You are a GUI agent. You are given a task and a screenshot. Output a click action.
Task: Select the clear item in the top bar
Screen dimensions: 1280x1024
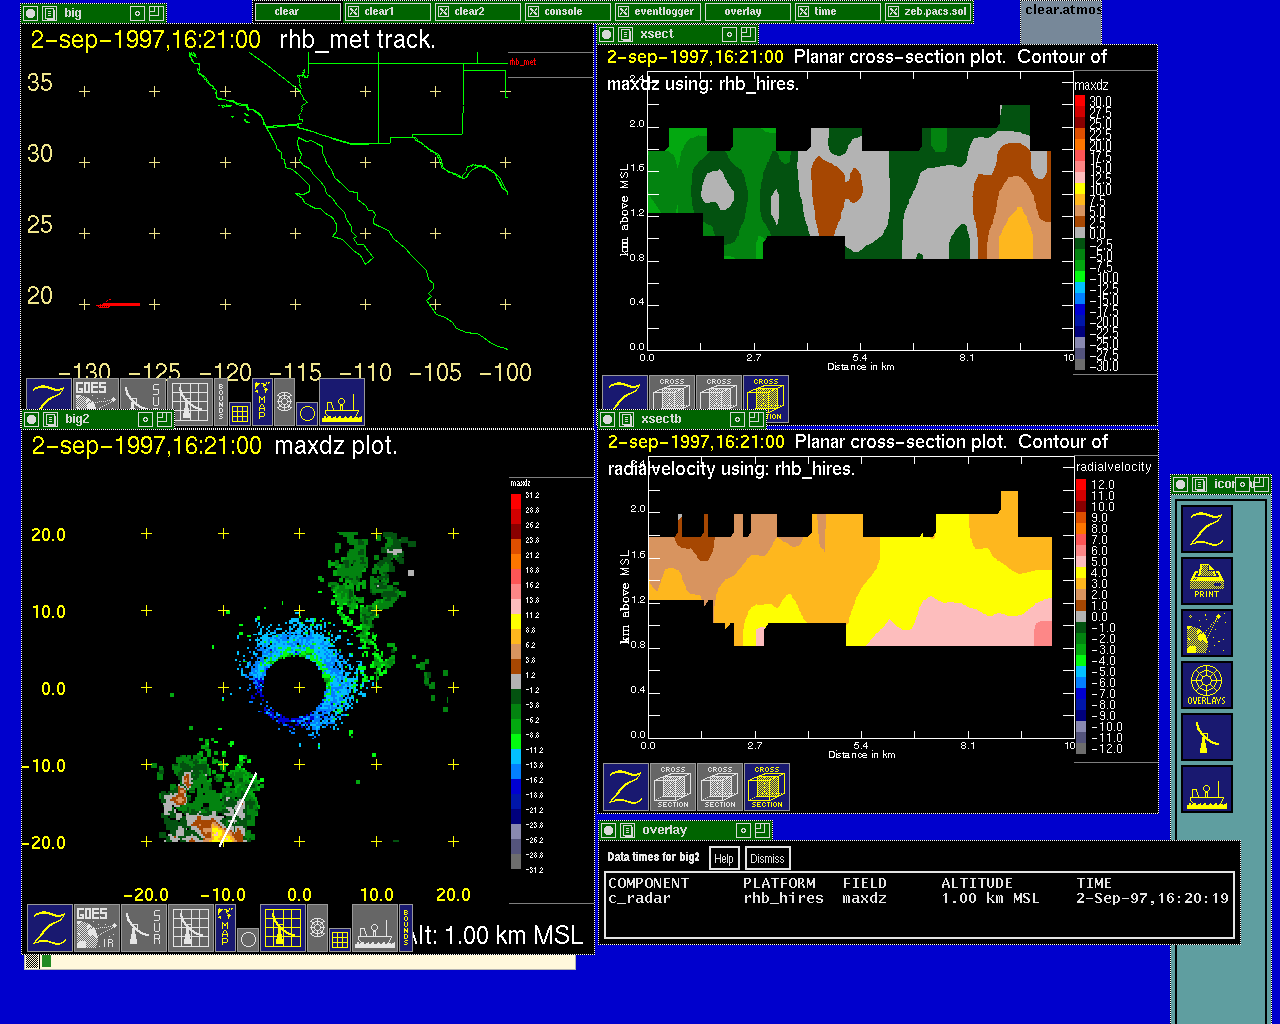tap(287, 12)
